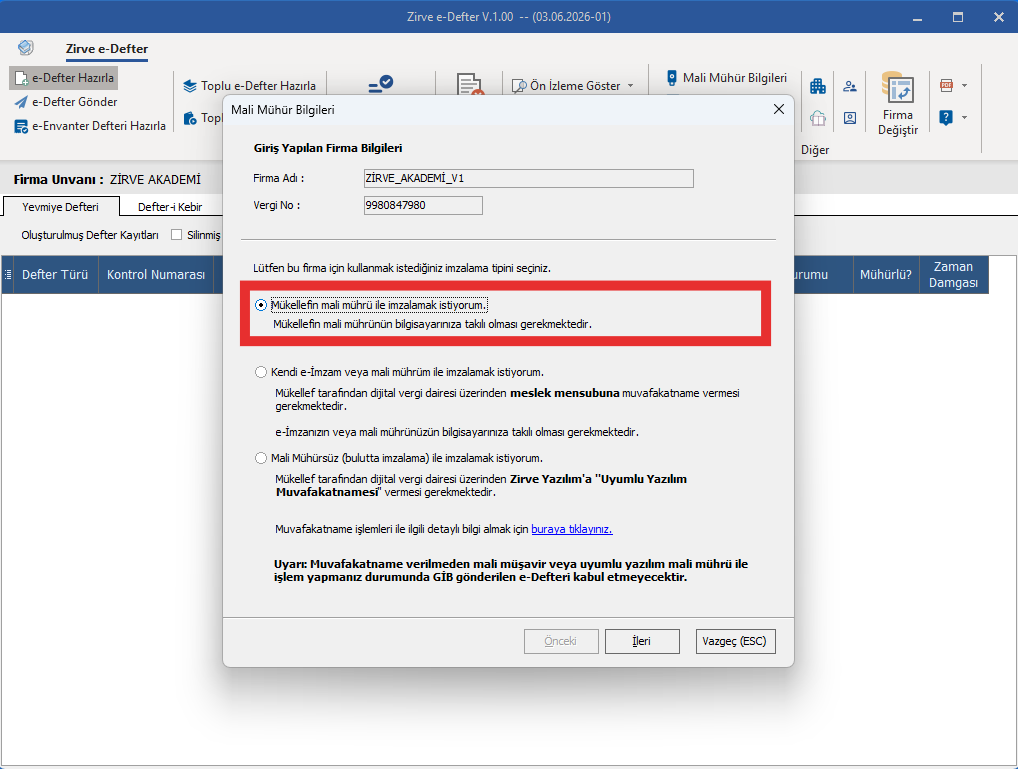Image resolution: width=1018 pixels, height=769 pixels.
Task: Click the İleri button
Action: [x=642, y=641]
